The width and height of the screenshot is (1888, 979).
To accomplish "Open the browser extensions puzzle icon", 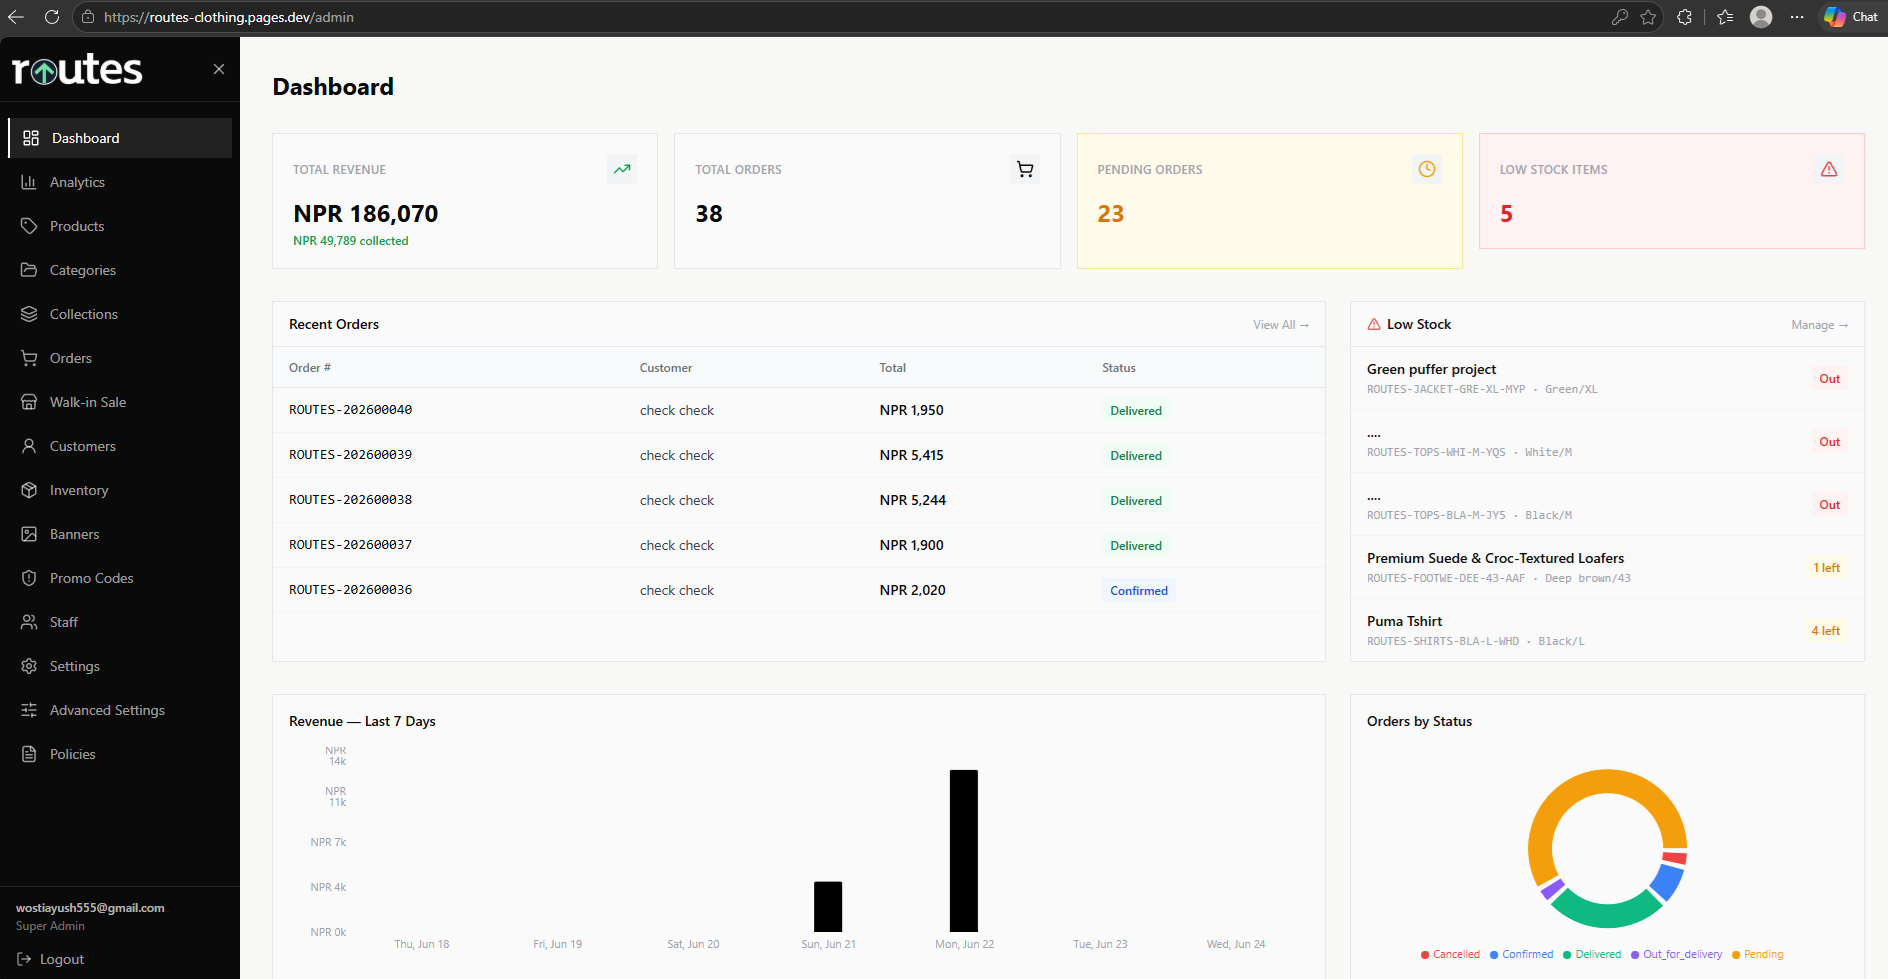I will [x=1685, y=17].
